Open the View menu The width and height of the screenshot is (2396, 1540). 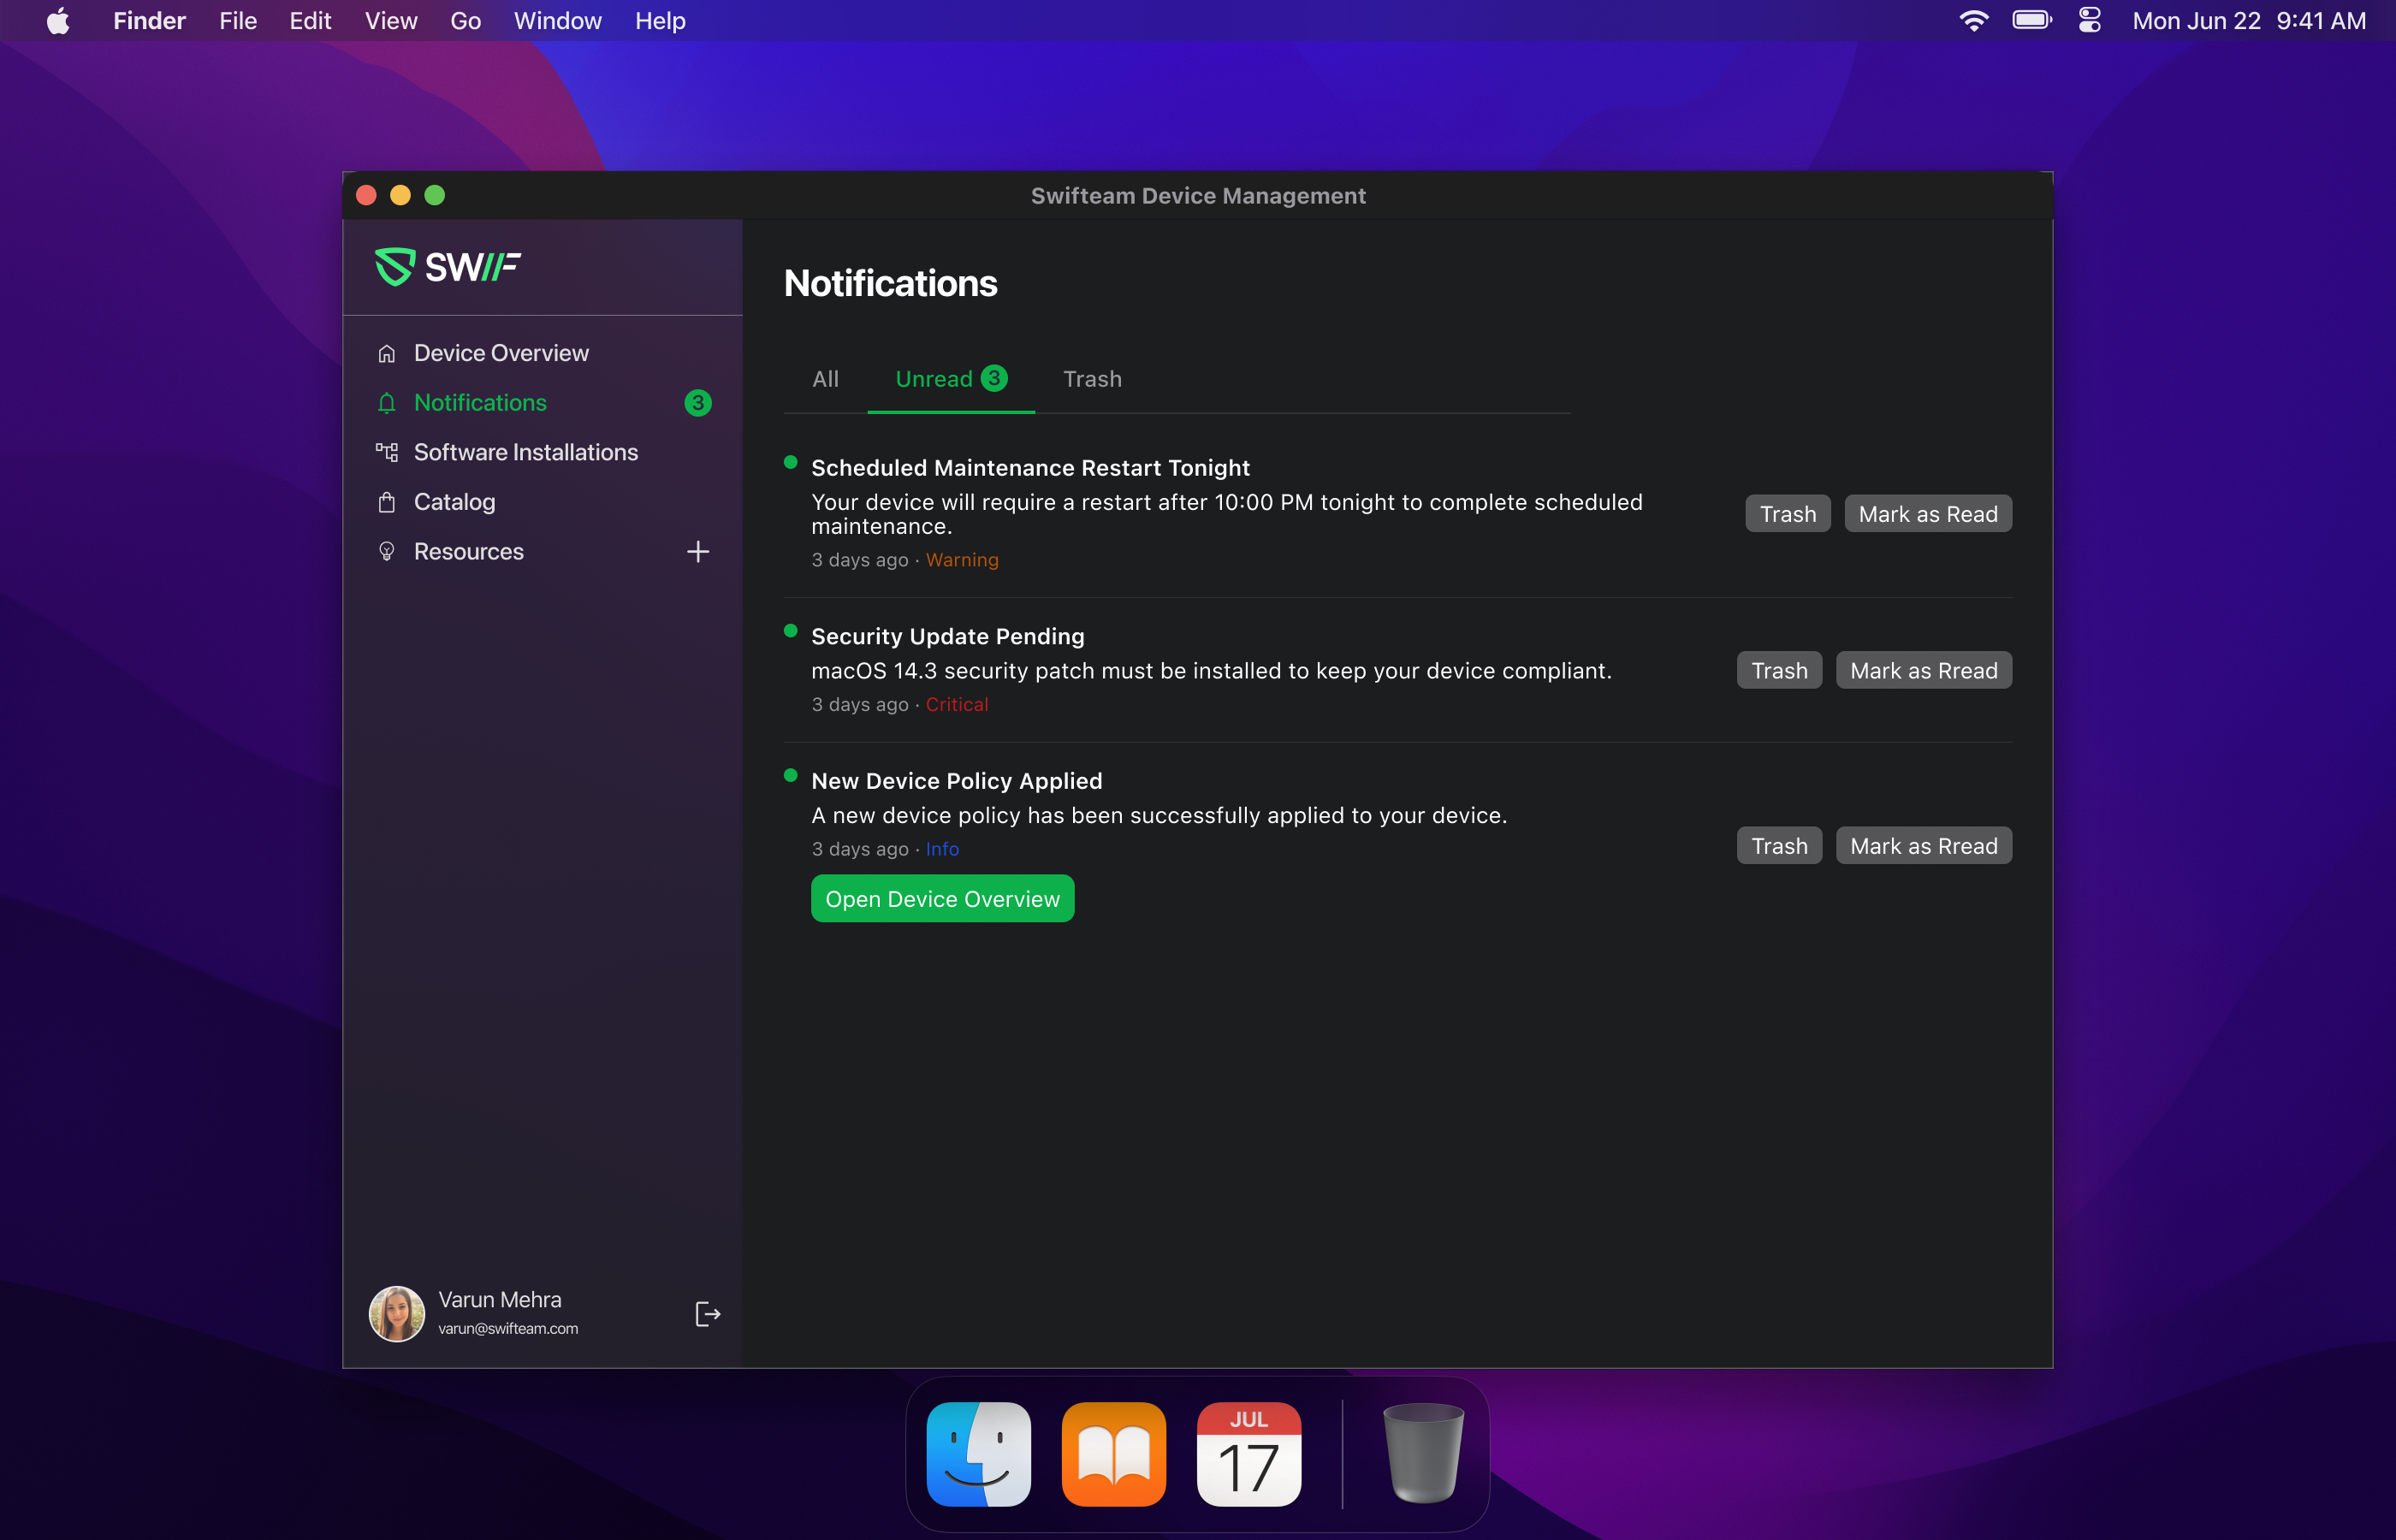click(x=391, y=21)
